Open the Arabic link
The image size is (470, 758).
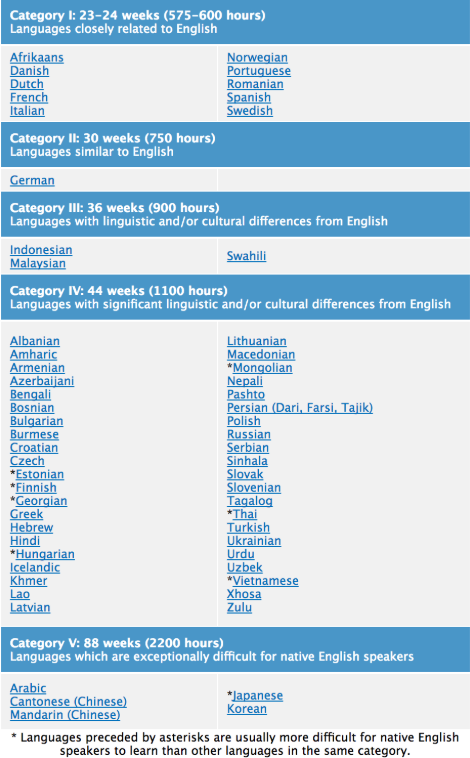pos(28,688)
